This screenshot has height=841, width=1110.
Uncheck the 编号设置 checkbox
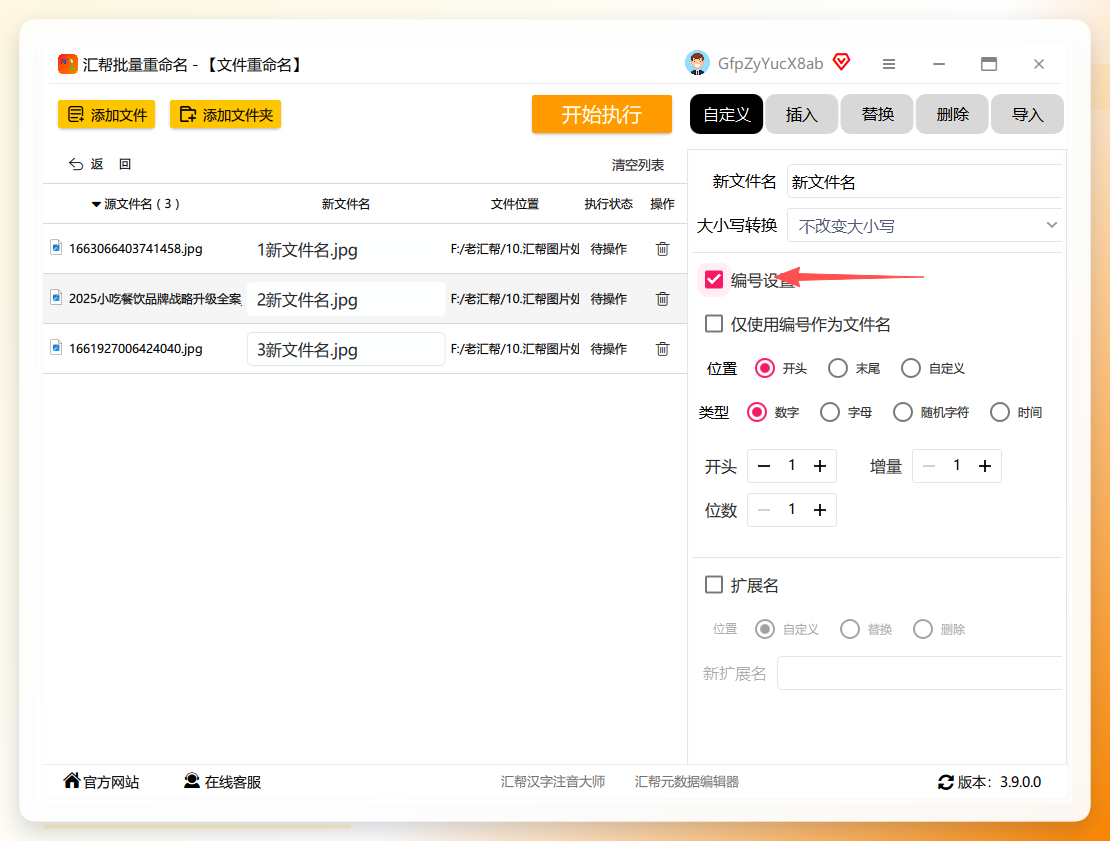pyautogui.click(x=714, y=280)
